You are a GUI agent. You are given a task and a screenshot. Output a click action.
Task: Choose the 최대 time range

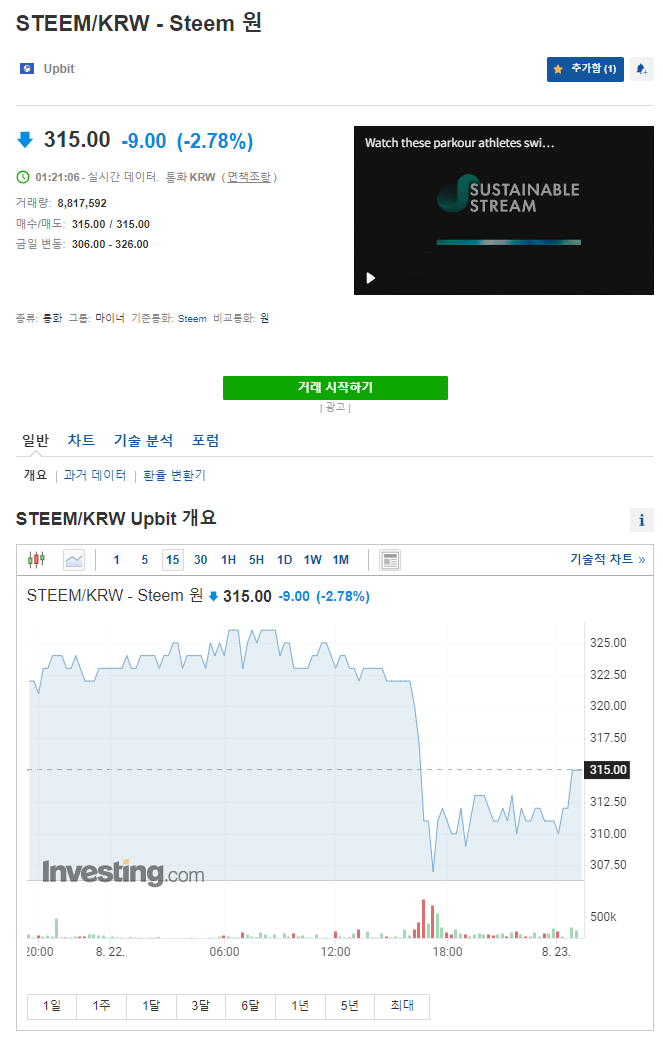(402, 1006)
